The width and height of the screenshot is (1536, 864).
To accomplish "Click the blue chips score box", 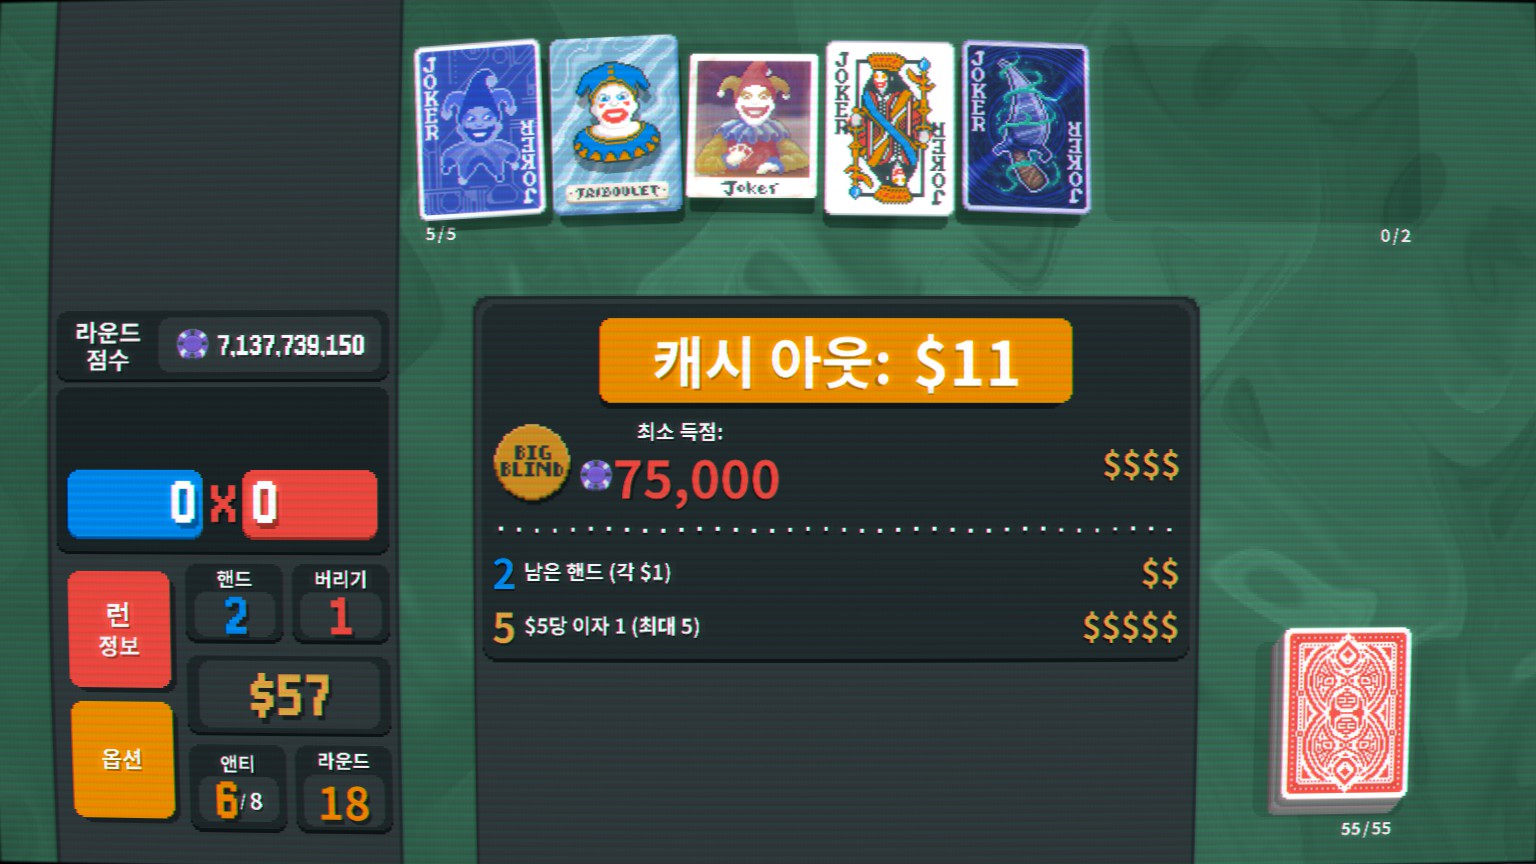I will pyautogui.click(x=135, y=503).
